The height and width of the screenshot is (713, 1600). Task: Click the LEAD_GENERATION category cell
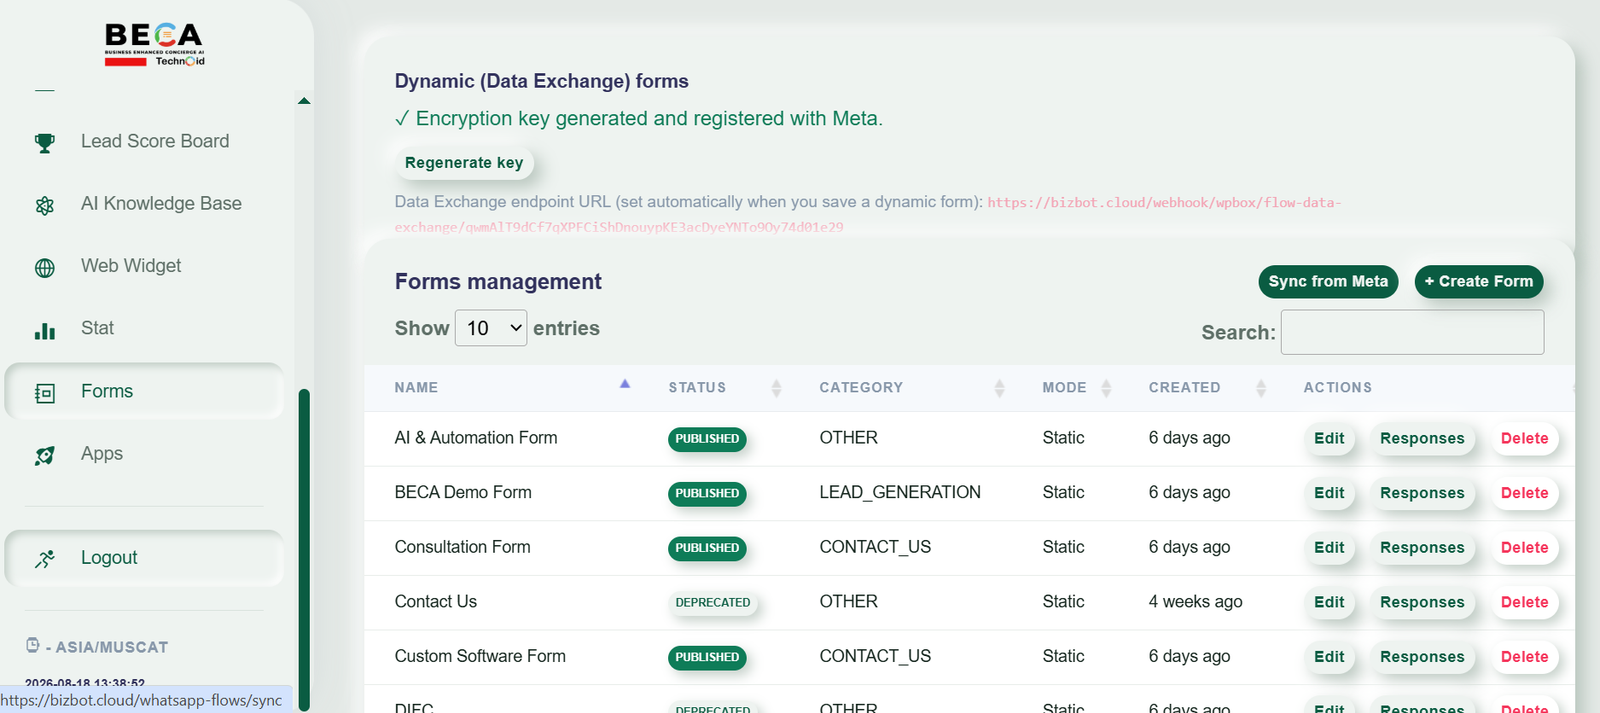pos(900,492)
